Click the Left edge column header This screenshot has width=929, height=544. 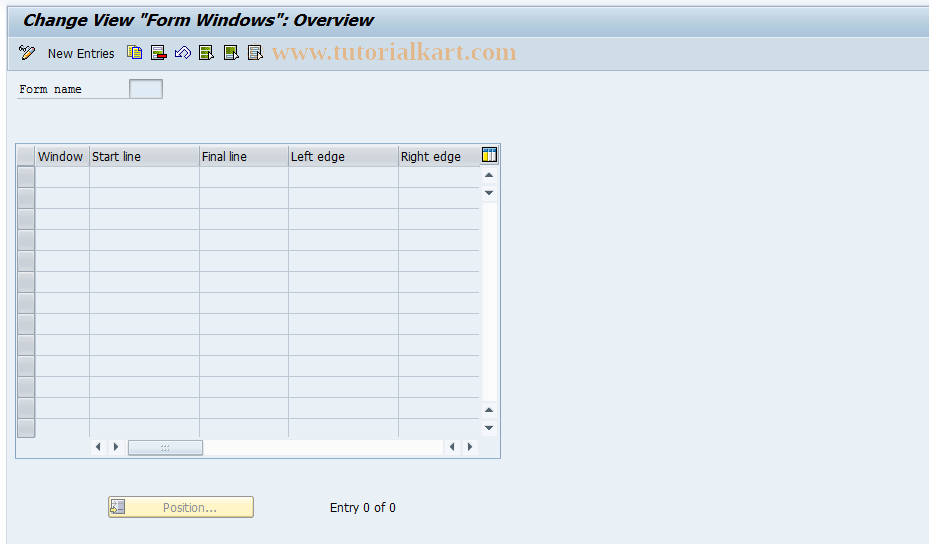click(x=343, y=156)
